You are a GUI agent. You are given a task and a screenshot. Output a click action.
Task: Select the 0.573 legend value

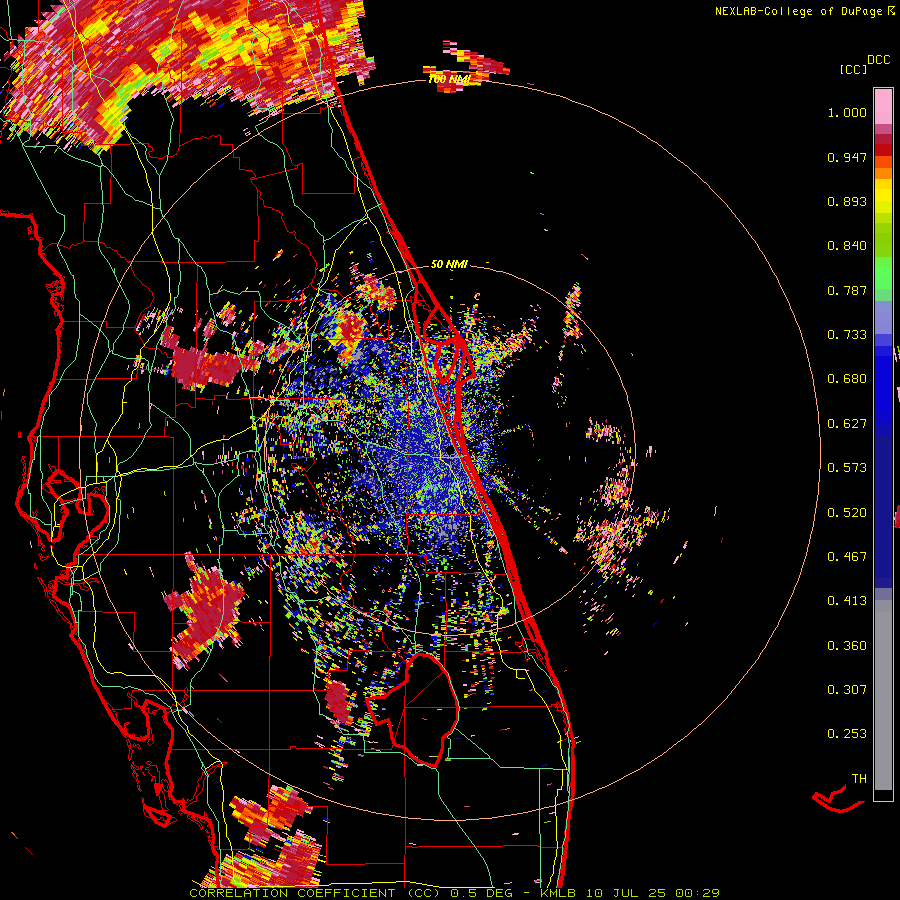[x=847, y=468]
